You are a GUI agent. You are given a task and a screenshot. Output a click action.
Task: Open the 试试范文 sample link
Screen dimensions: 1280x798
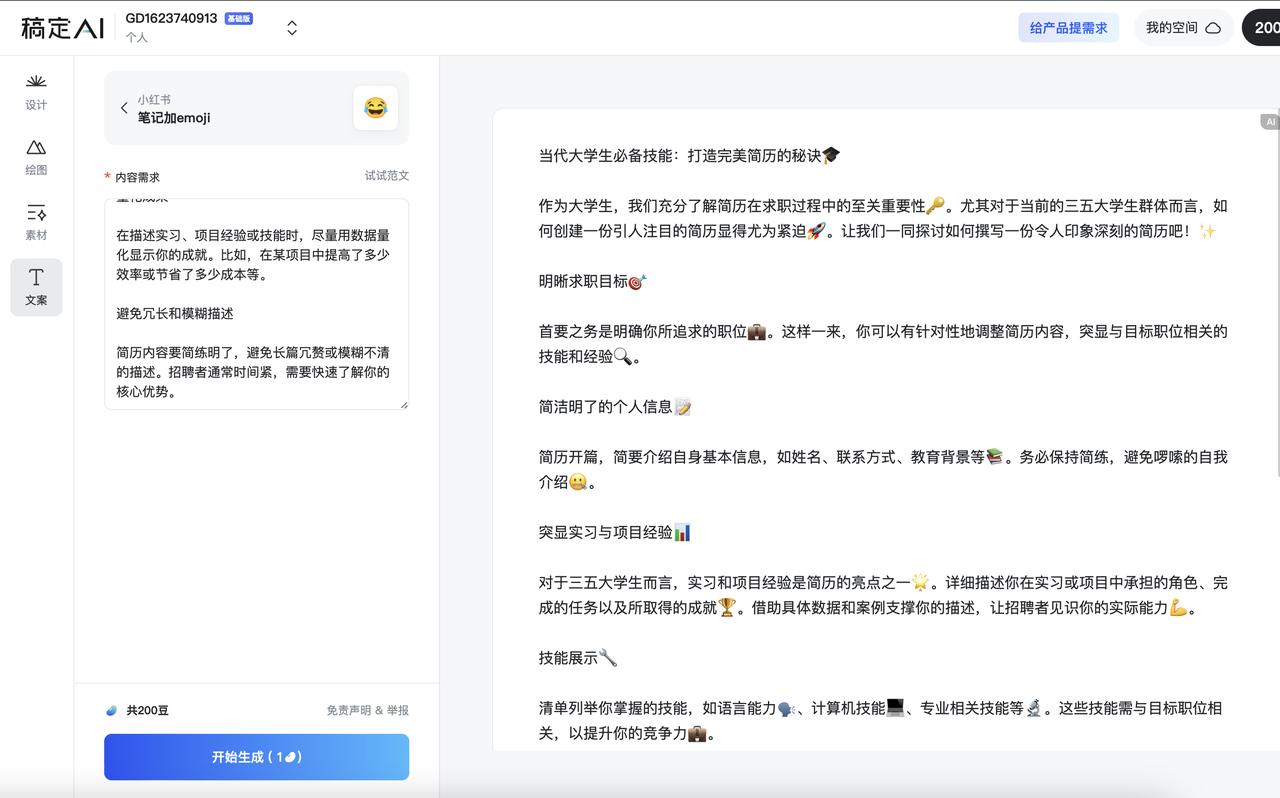pyautogui.click(x=387, y=175)
